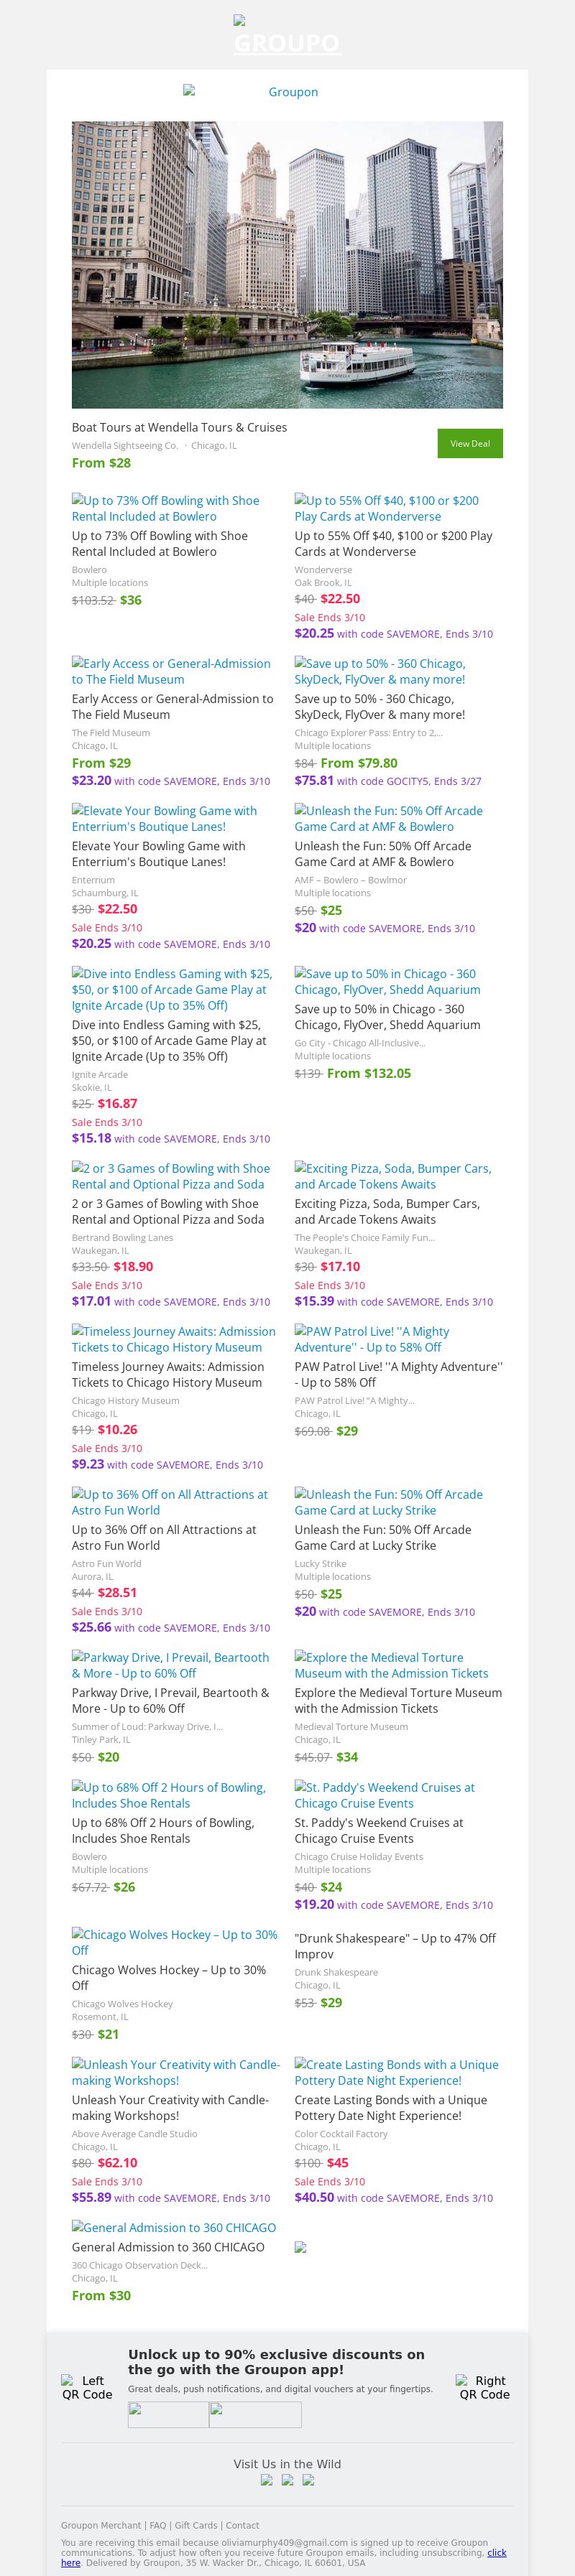The width and height of the screenshot is (575, 2576).
Task: Open the Medieval Torture Museum deal image
Action: (391, 1665)
